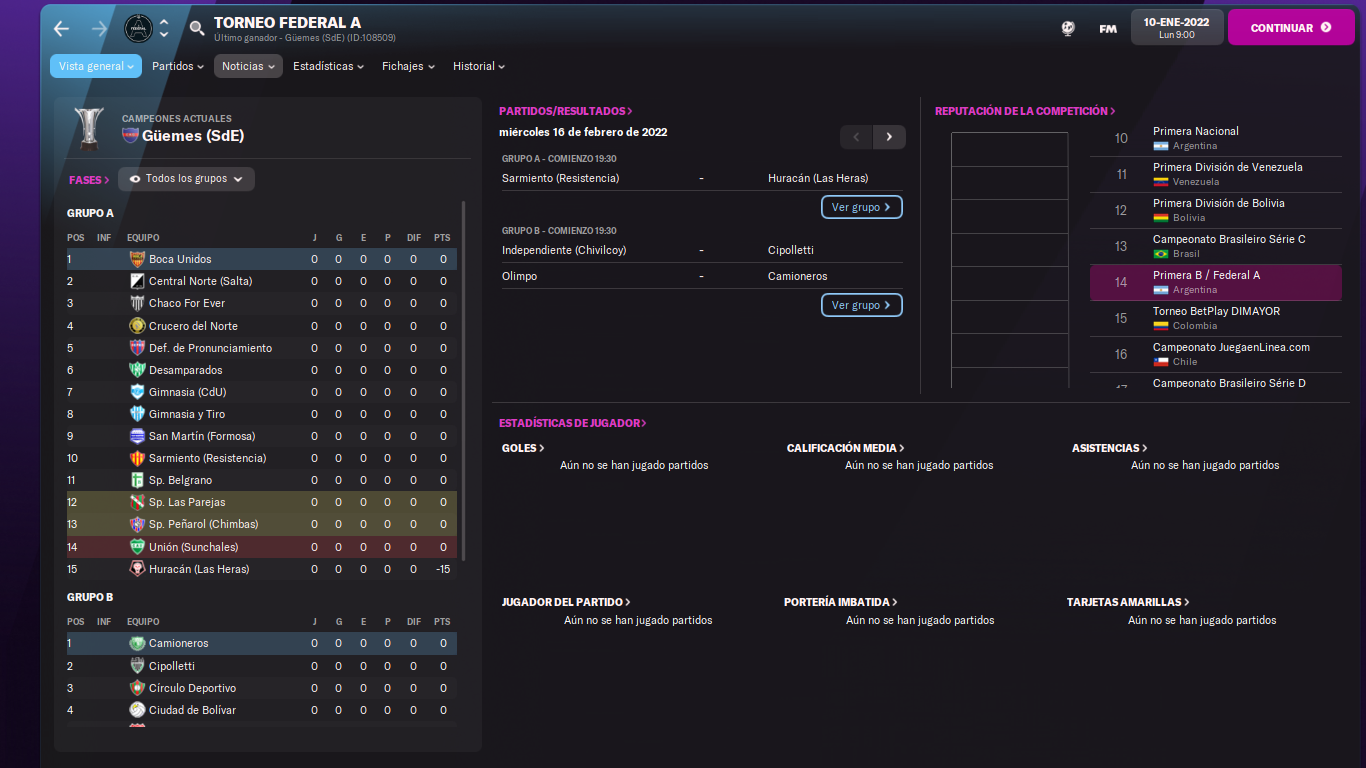Click the San Martín (Formosa) badge
1366x768 pixels.
click(x=137, y=436)
